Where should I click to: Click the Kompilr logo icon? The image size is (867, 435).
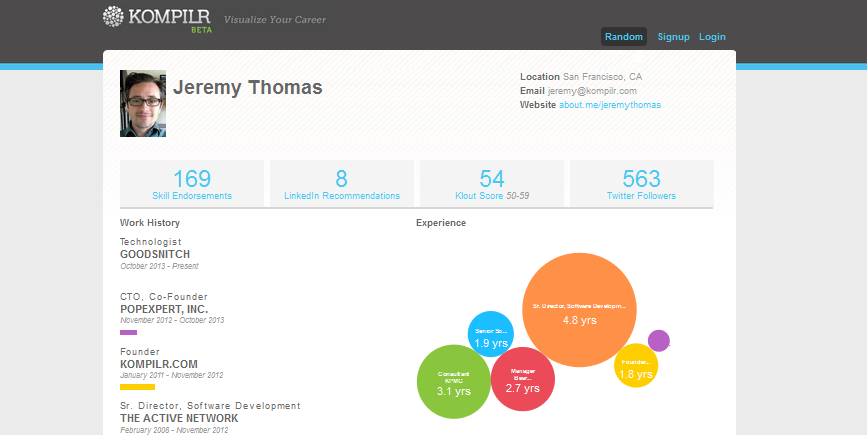pyautogui.click(x=113, y=17)
